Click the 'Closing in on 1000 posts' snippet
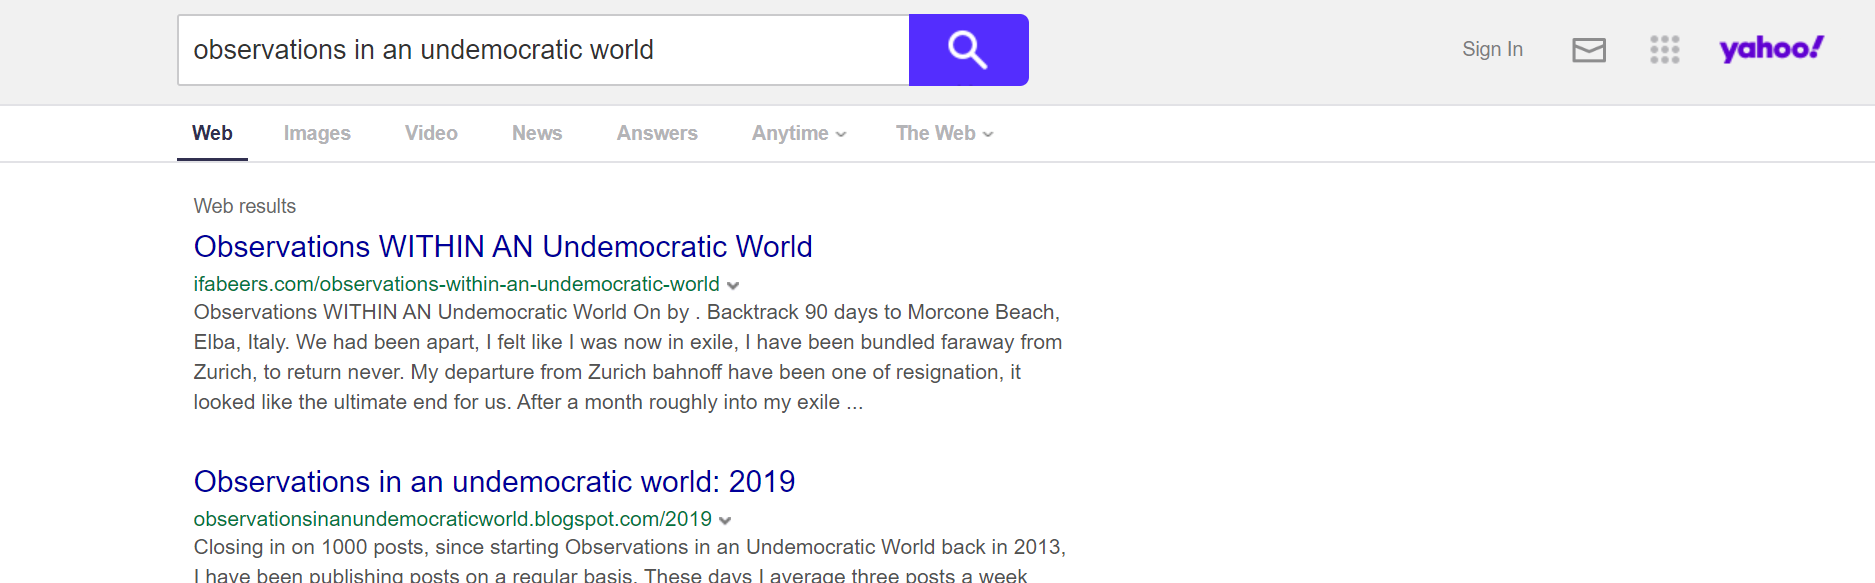Screen dimensions: 1875x583 (x=629, y=548)
